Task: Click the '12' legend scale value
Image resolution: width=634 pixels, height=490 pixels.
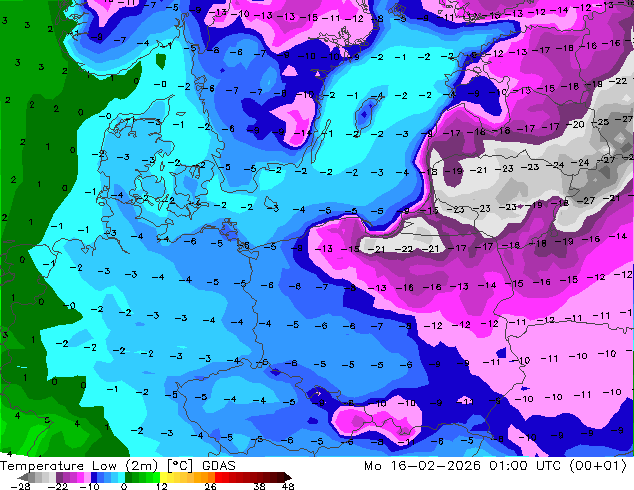Action: click(x=162, y=486)
